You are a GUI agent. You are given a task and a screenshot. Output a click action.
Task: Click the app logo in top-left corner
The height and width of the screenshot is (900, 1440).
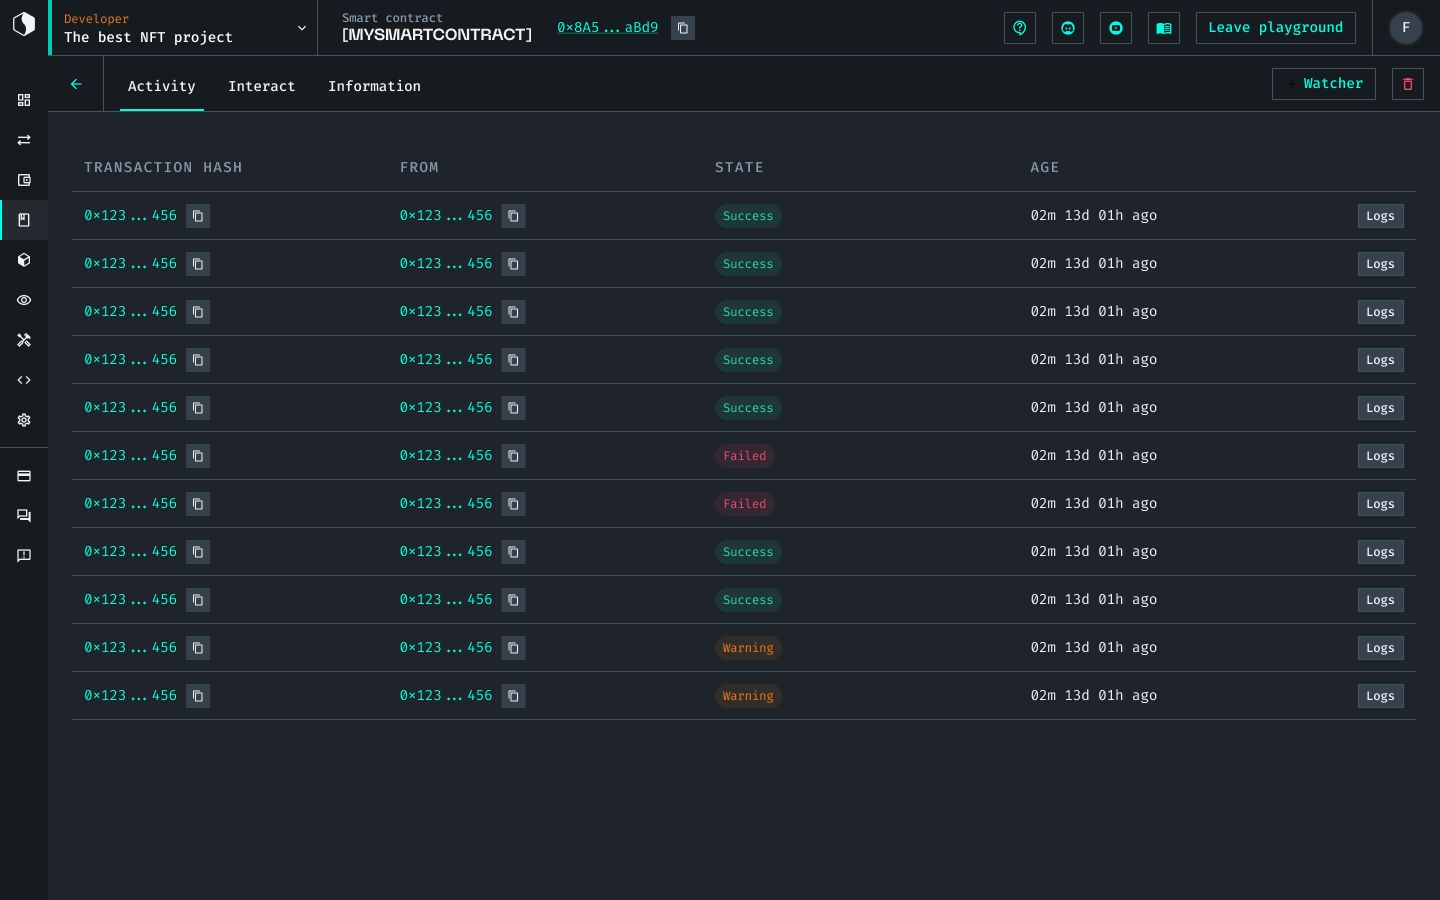pos(24,24)
